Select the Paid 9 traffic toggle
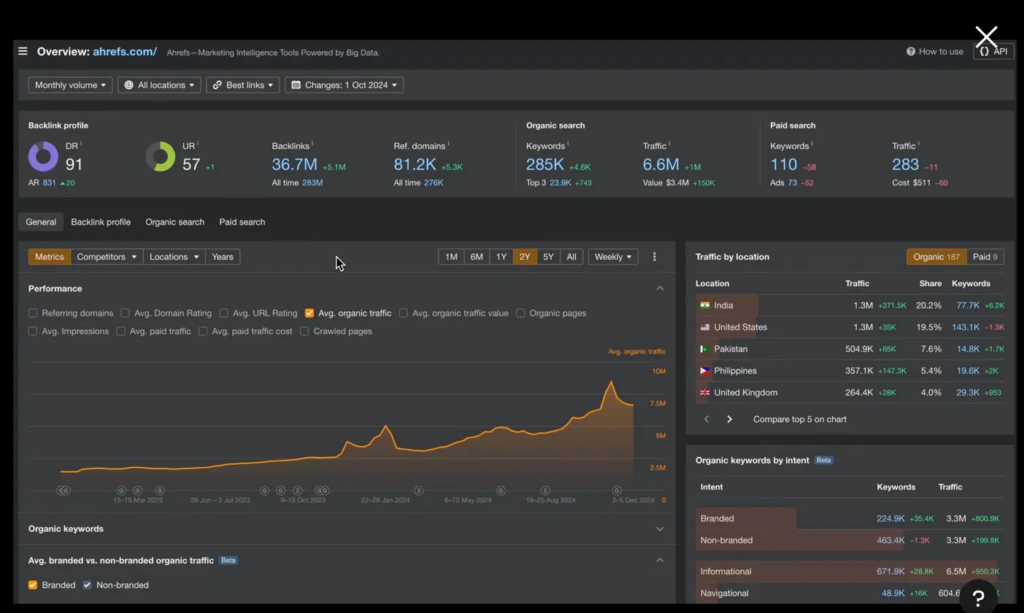The image size is (1024, 613). click(985, 257)
